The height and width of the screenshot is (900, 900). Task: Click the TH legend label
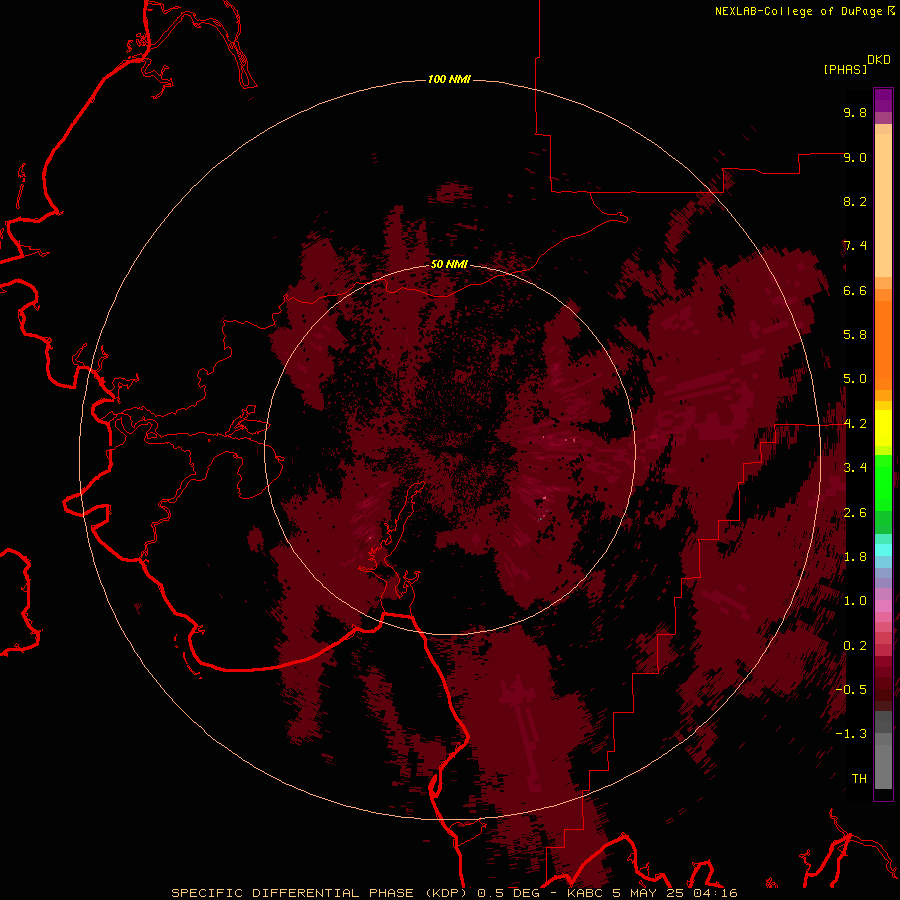[x=859, y=778]
